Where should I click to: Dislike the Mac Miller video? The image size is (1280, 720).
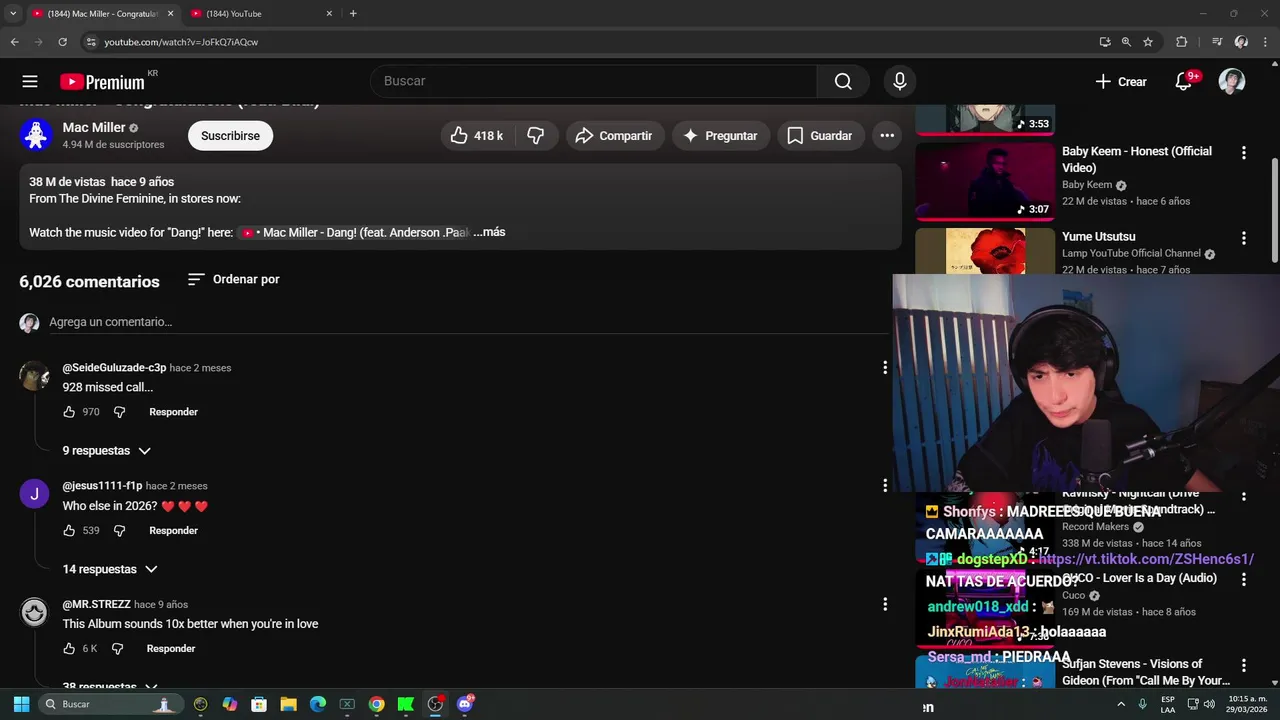536,136
